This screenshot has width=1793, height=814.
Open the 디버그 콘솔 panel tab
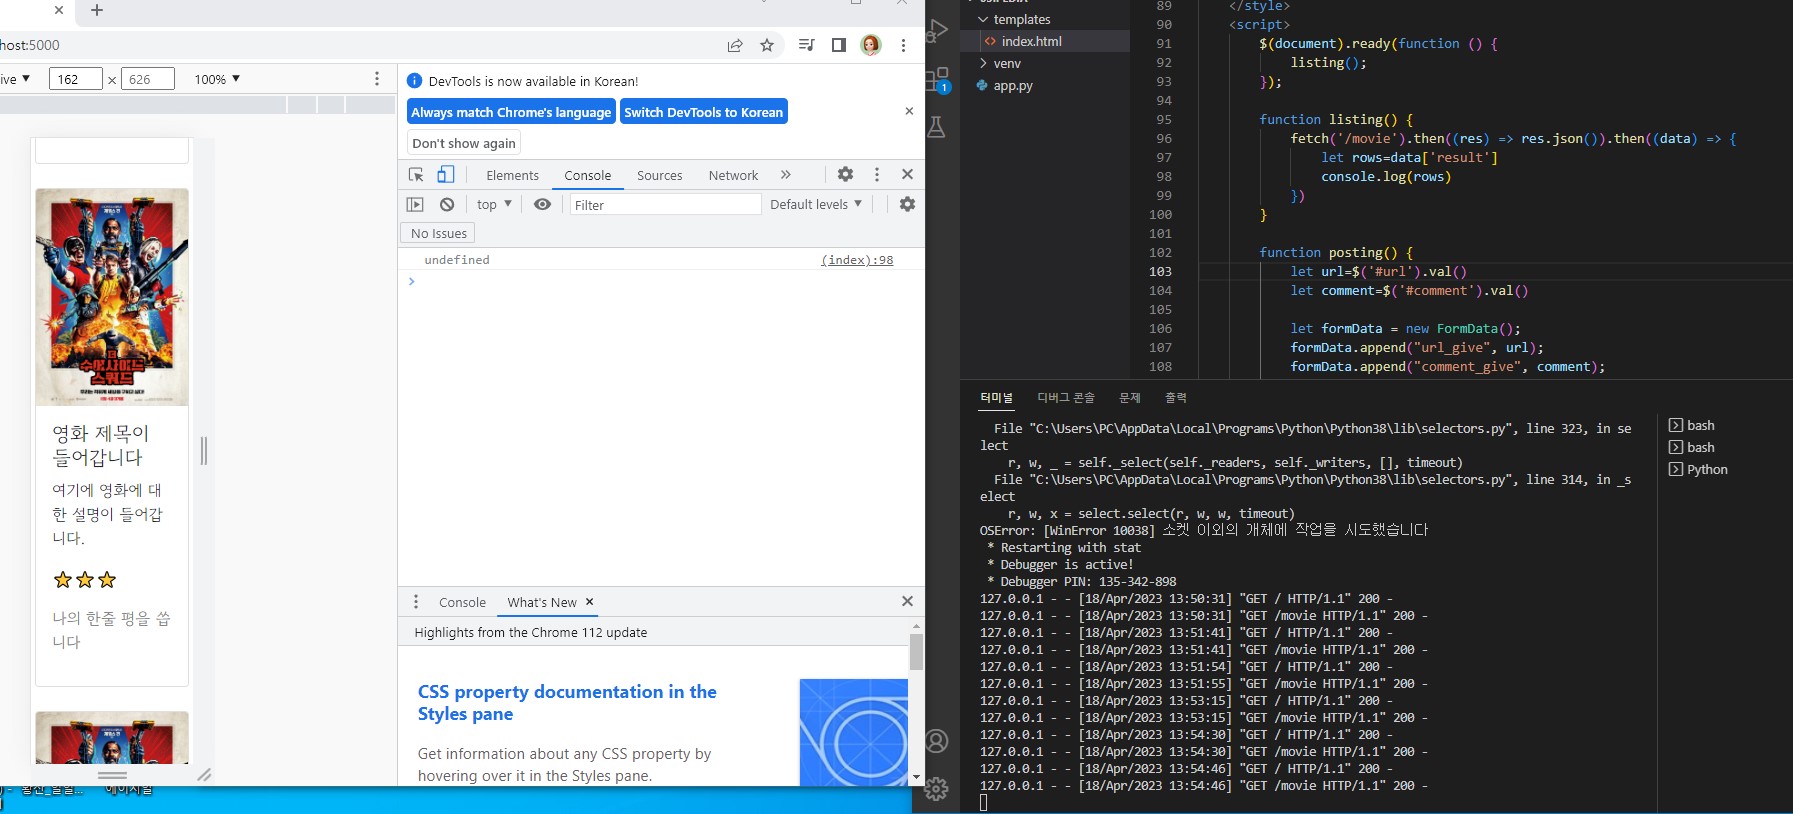[1066, 398]
